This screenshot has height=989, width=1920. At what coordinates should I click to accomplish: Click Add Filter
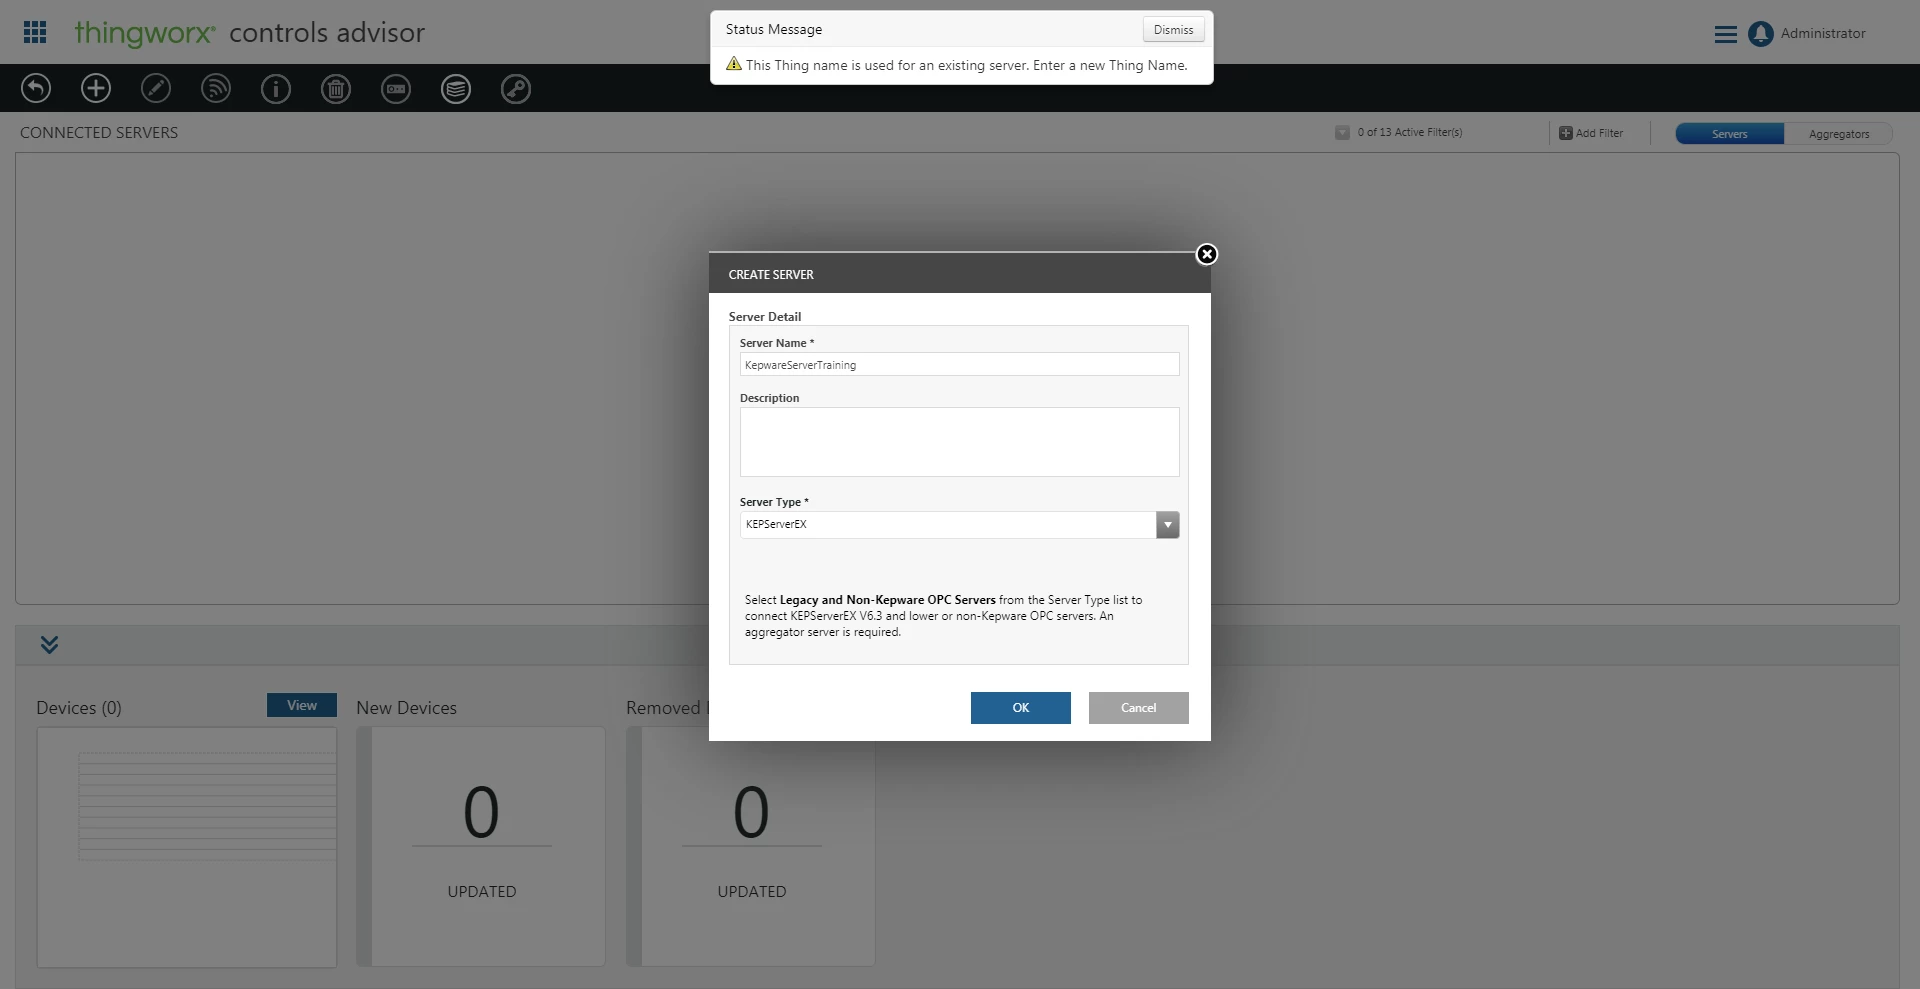click(1591, 133)
